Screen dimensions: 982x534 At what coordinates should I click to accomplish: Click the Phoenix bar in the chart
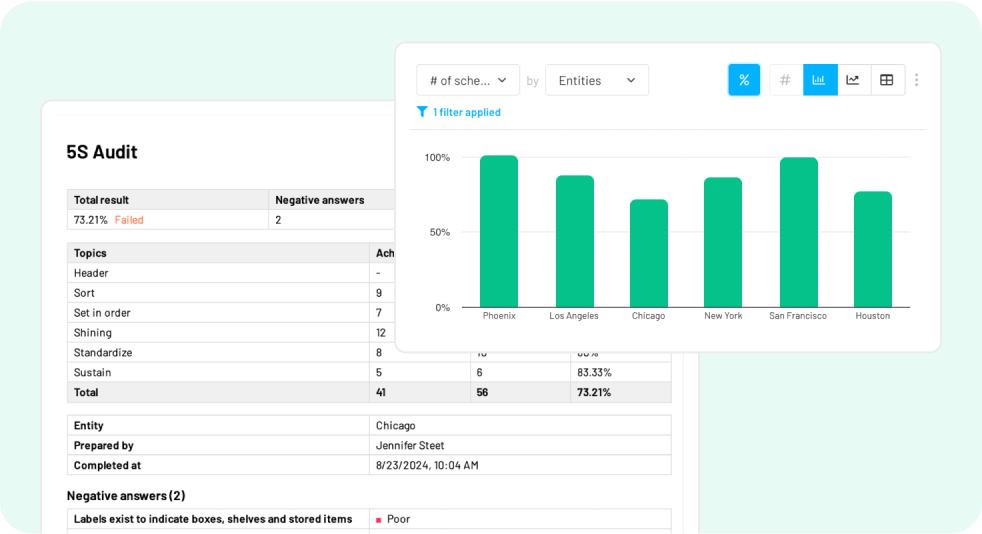coord(499,231)
